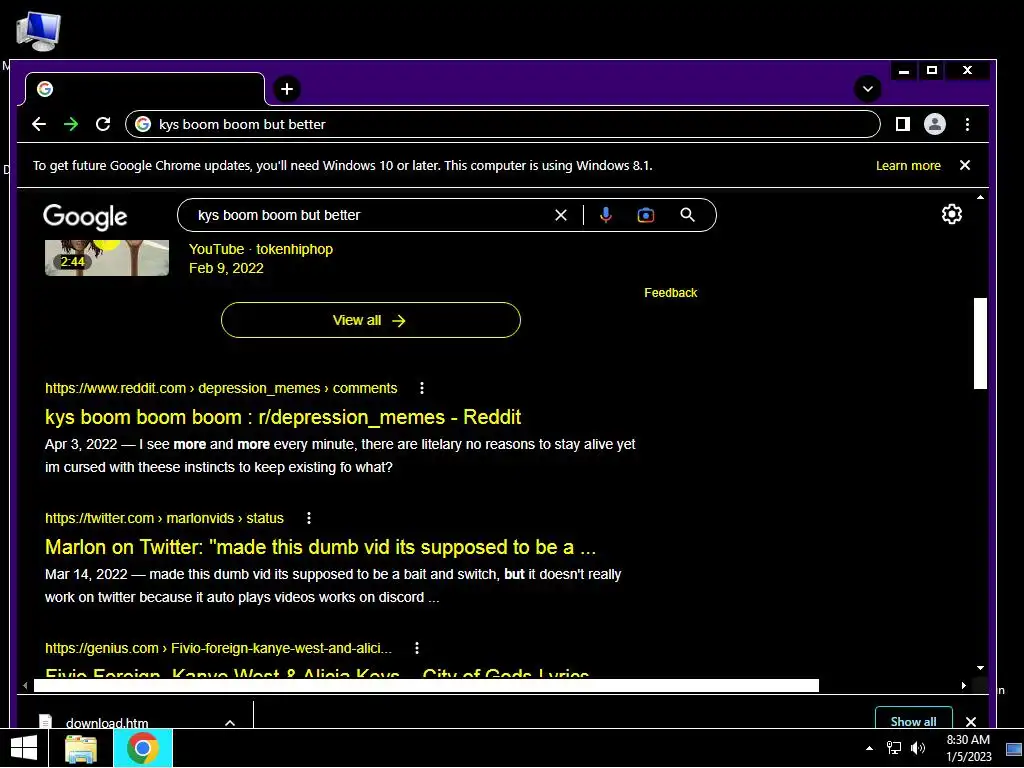Click the scroll up arrow
This screenshot has height=768, width=1024.
pos(980,197)
